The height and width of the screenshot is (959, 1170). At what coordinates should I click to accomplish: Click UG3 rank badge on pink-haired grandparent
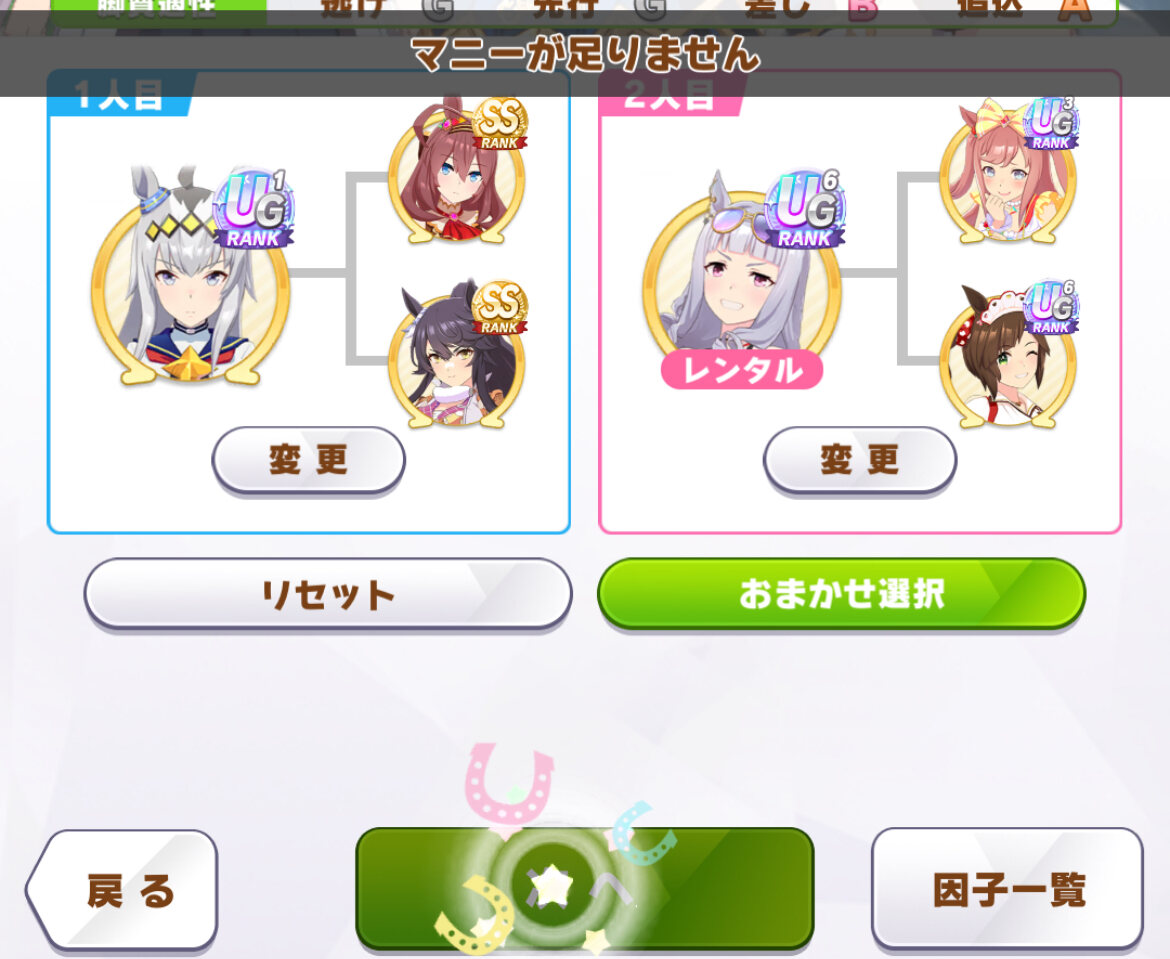pos(1051,124)
